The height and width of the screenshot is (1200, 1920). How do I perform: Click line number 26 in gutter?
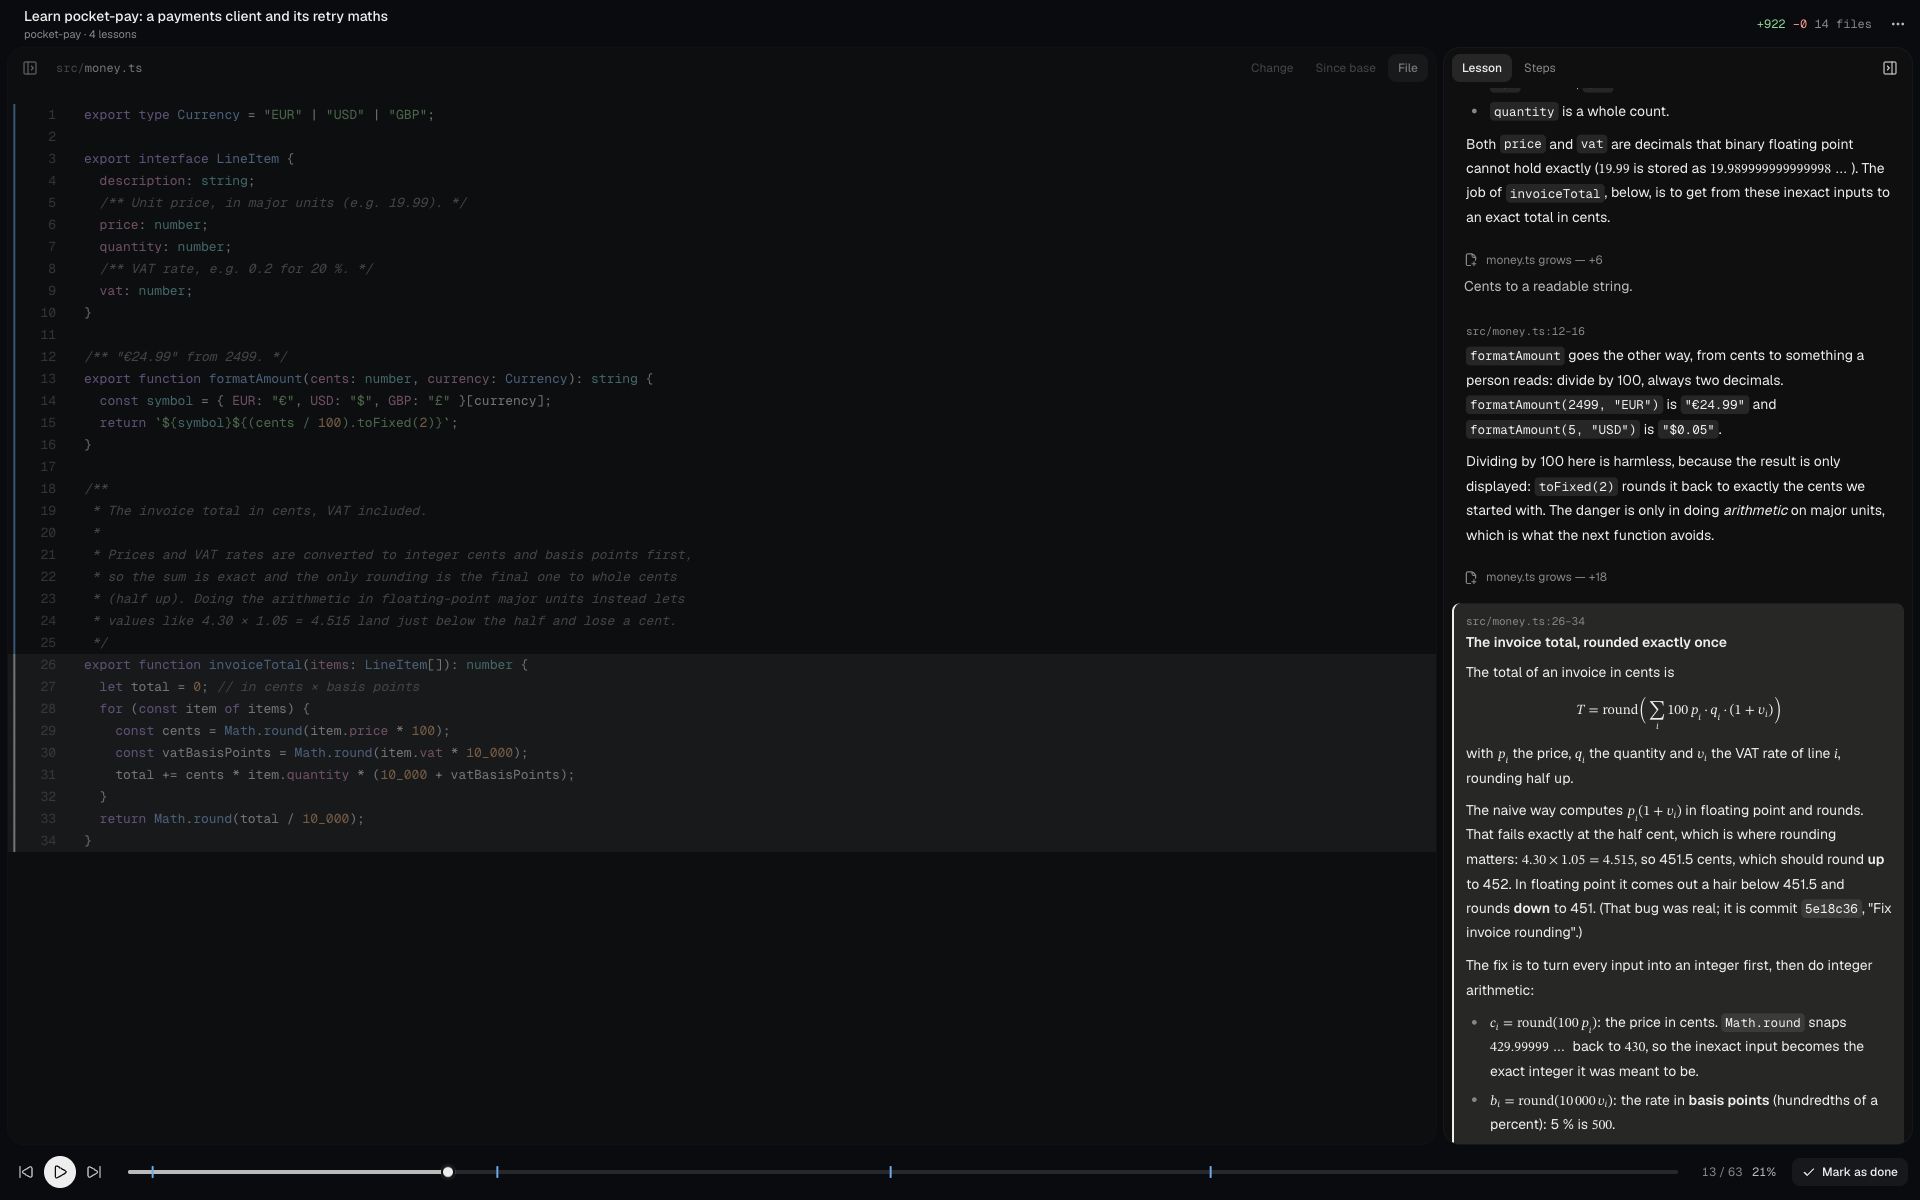point(48,665)
